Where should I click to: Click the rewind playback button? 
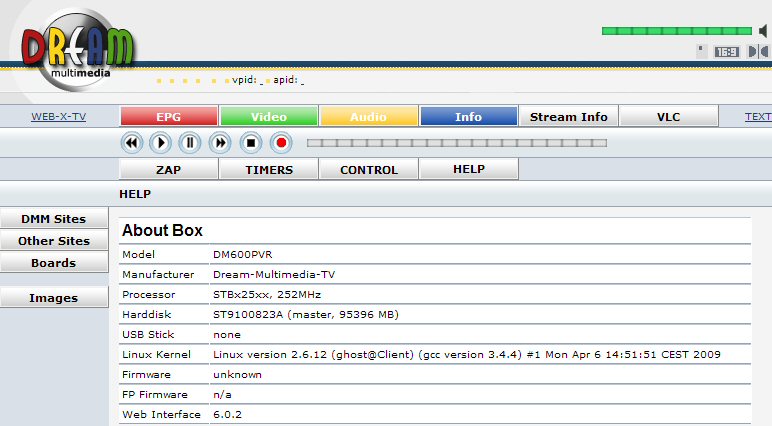point(131,143)
